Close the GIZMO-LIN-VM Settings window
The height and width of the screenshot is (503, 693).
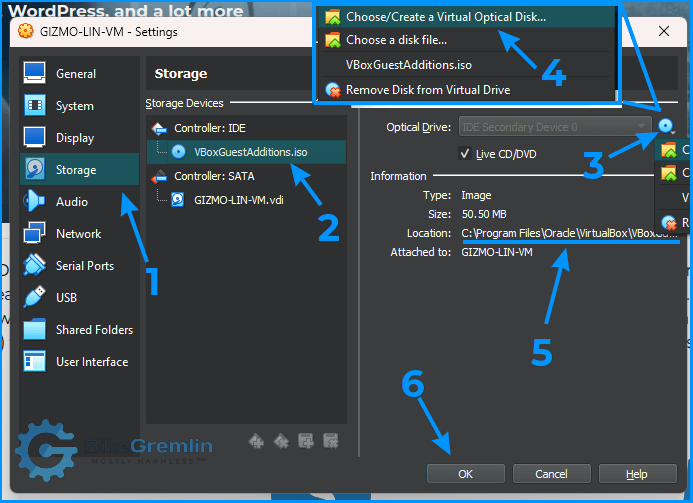[663, 31]
